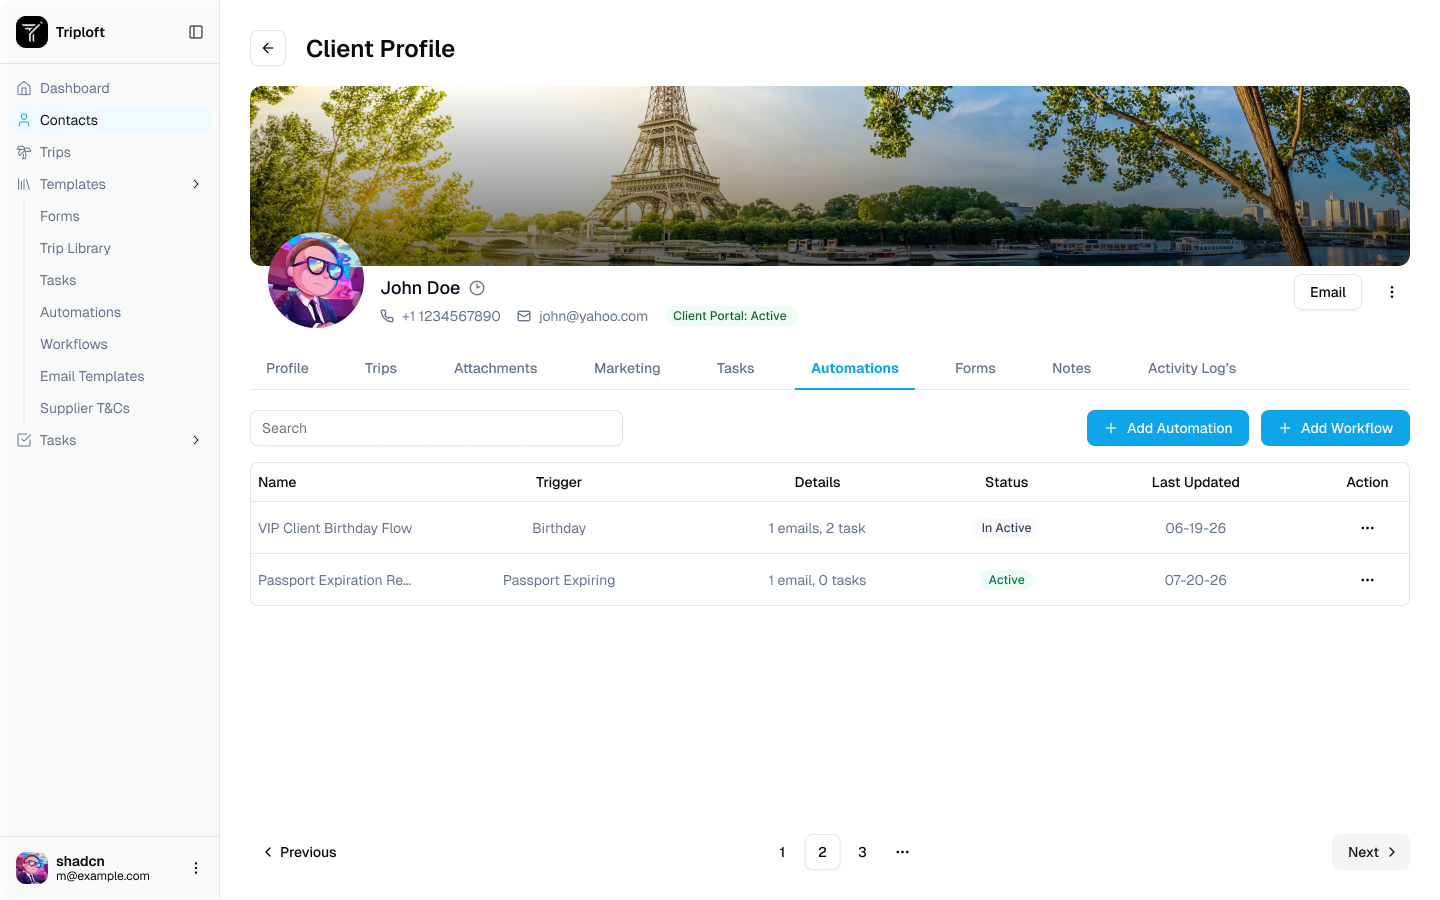
Task: Click the Add Automation button
Action: [x=1168, y=428]
